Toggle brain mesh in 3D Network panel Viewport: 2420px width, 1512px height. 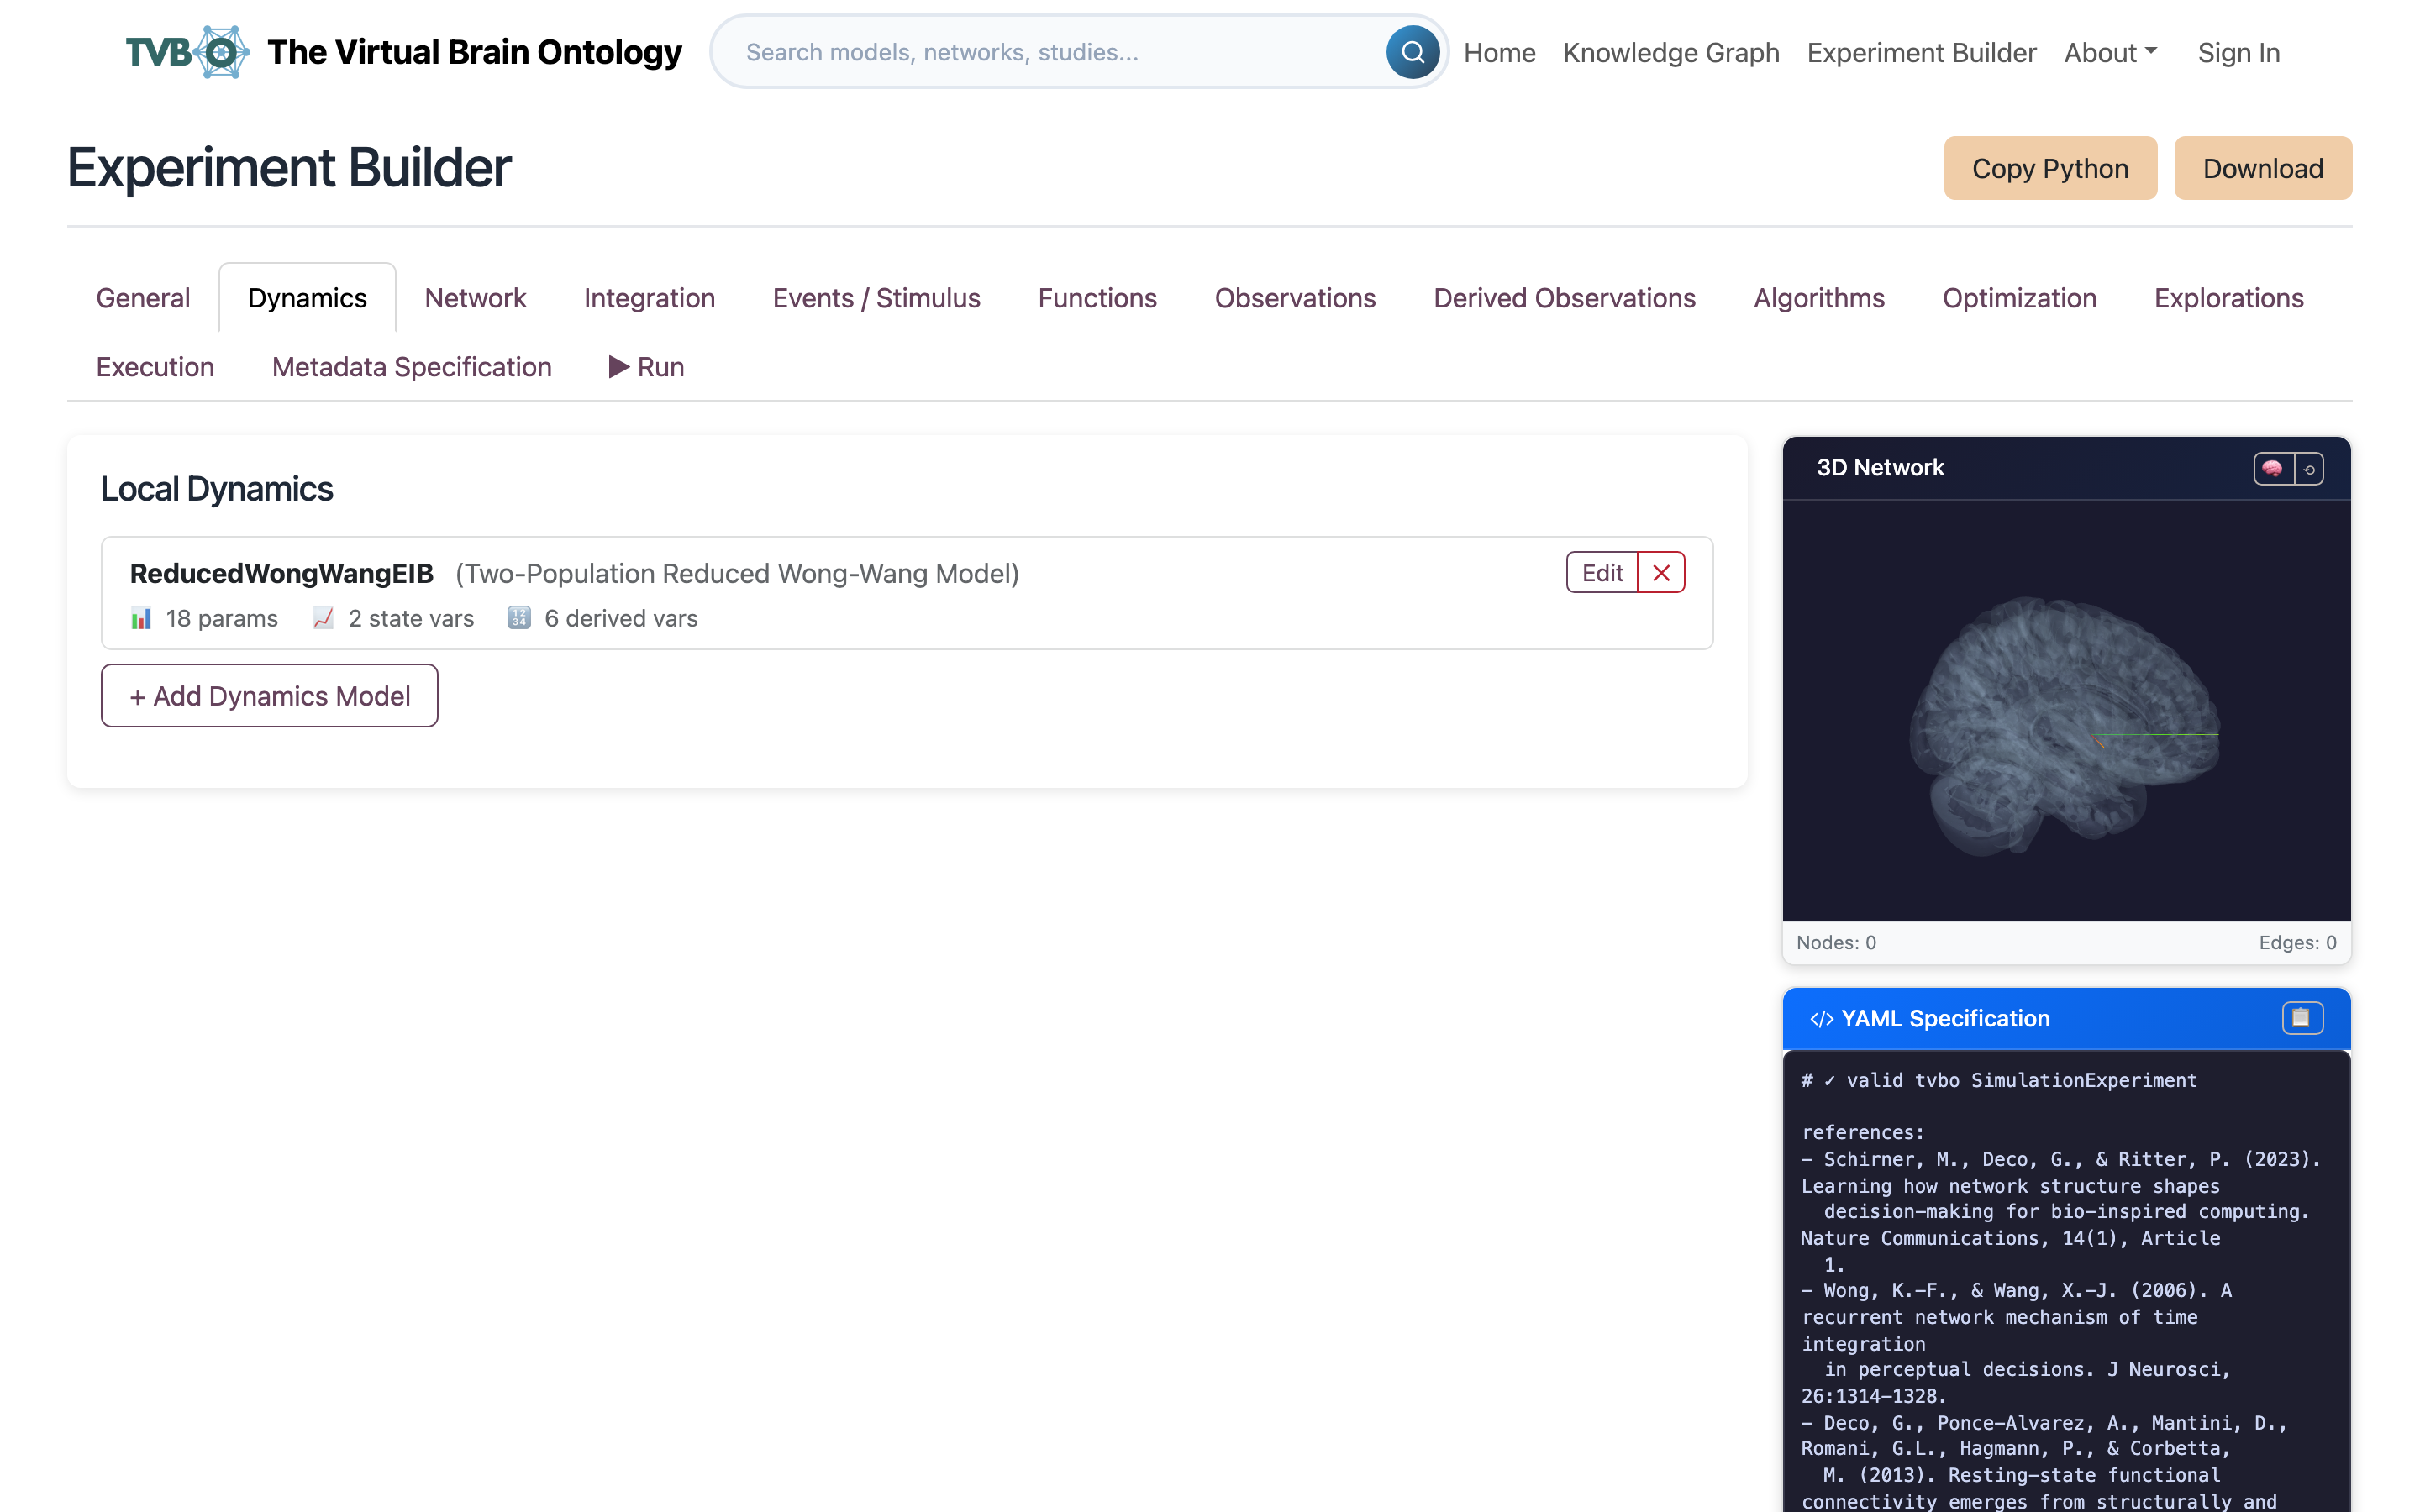click(x=2272, y=468)
